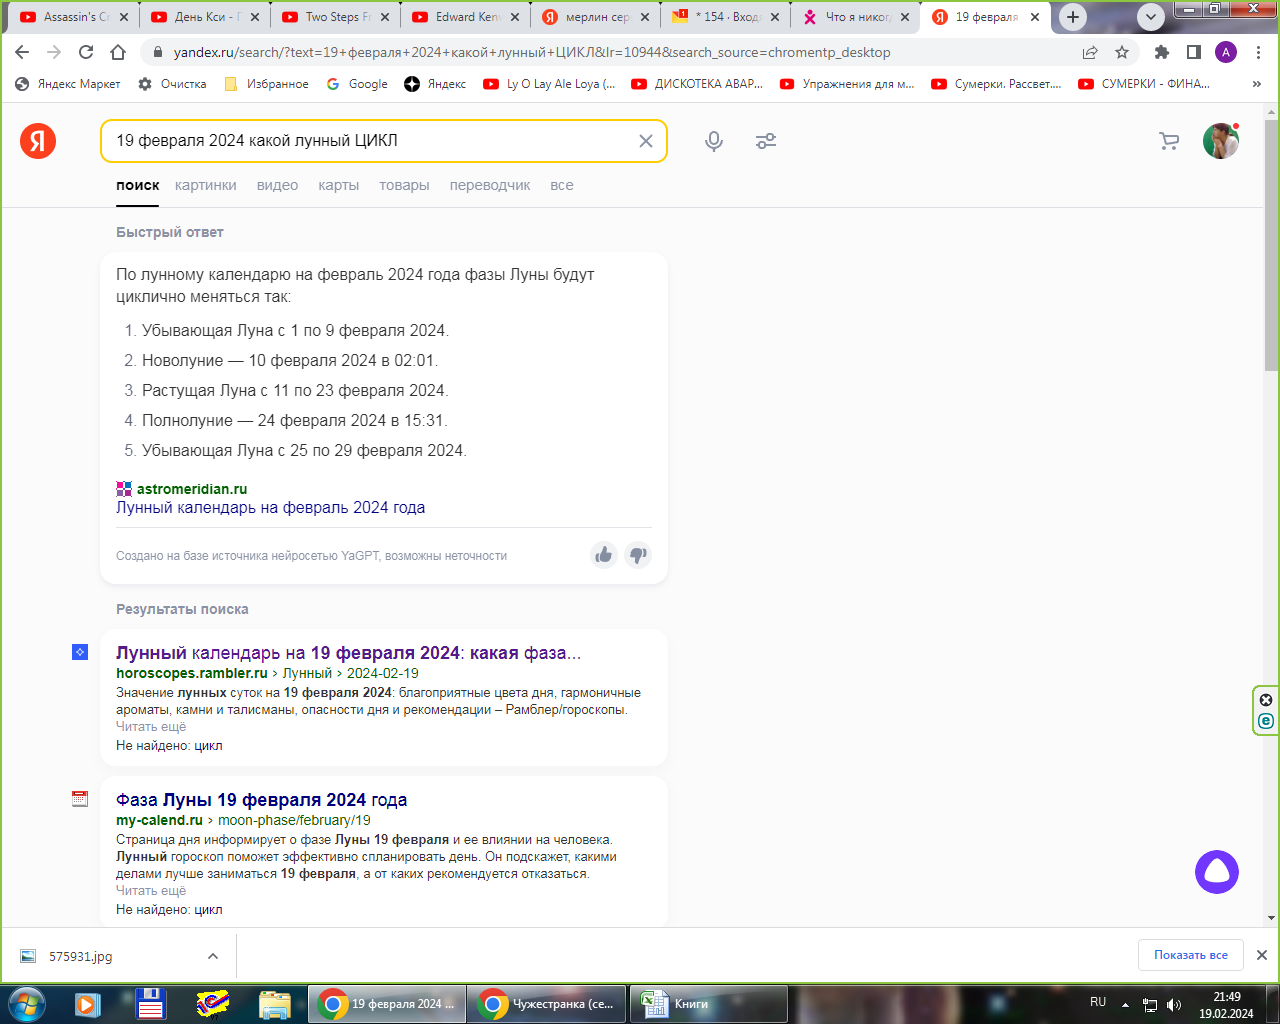
Task: Dislike the quick answer with thumbs down
Action: (638, 555)
